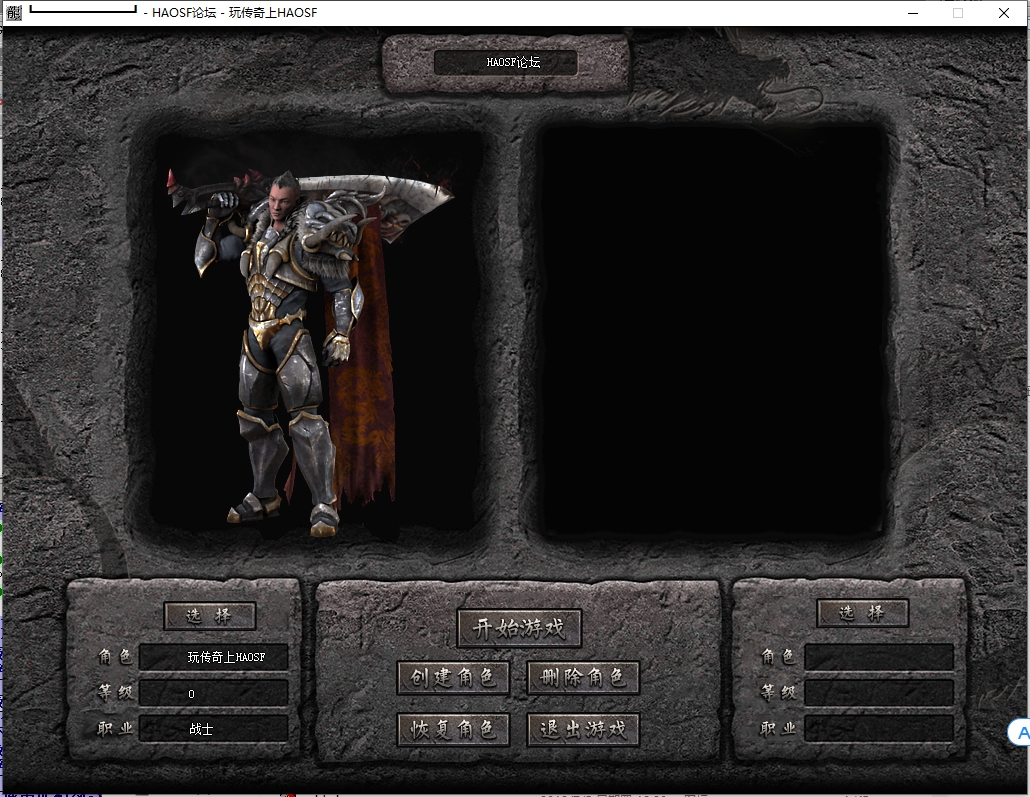Click the 角色 field showing 玩传奇上HAOSF

[x=214, y=657]
